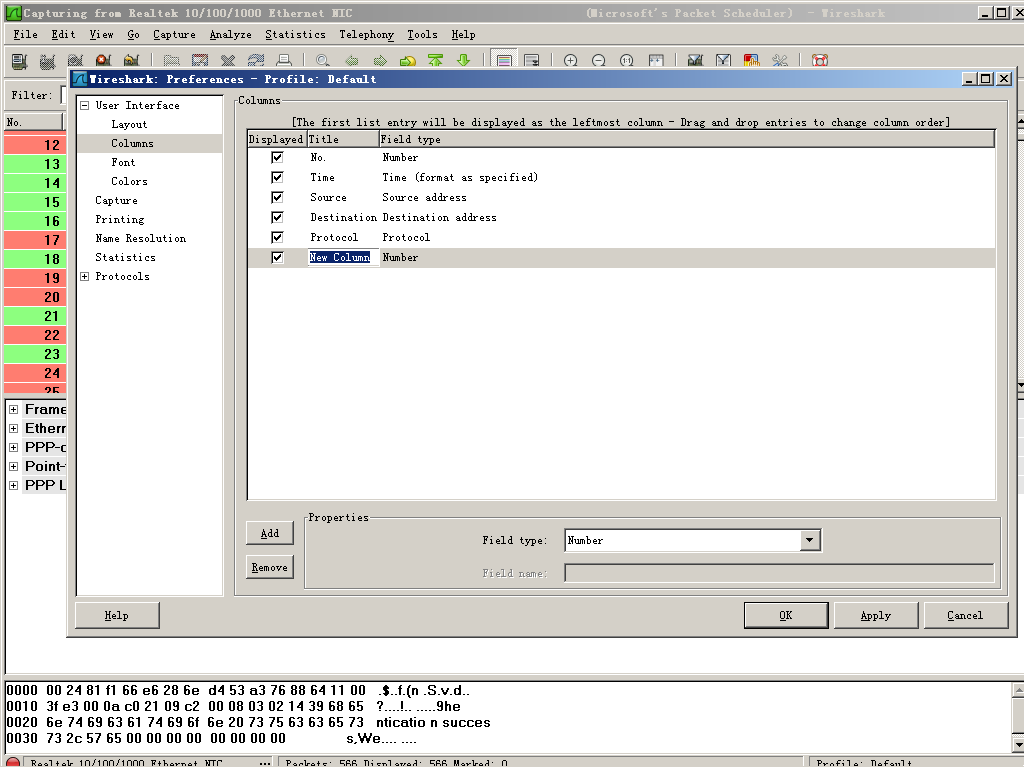This screenshot has width=1024, height=768.
Task: Open a capture file icon
Action: tap(172, 61)
